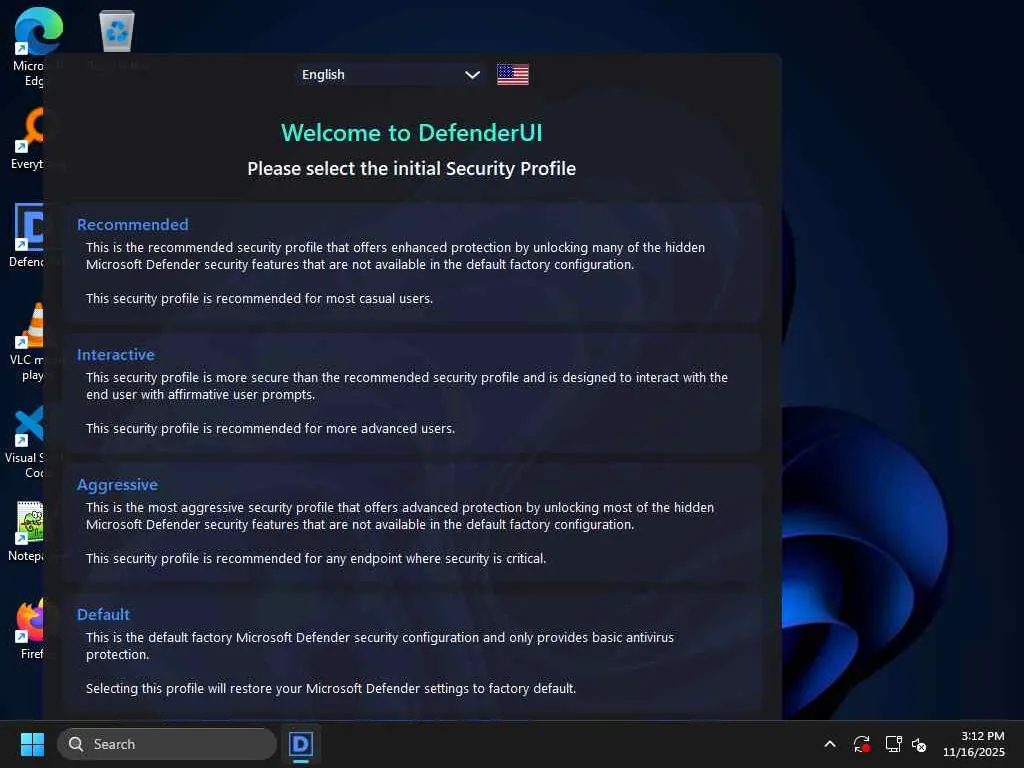Show hidden system tray icons

click(829, 744)
